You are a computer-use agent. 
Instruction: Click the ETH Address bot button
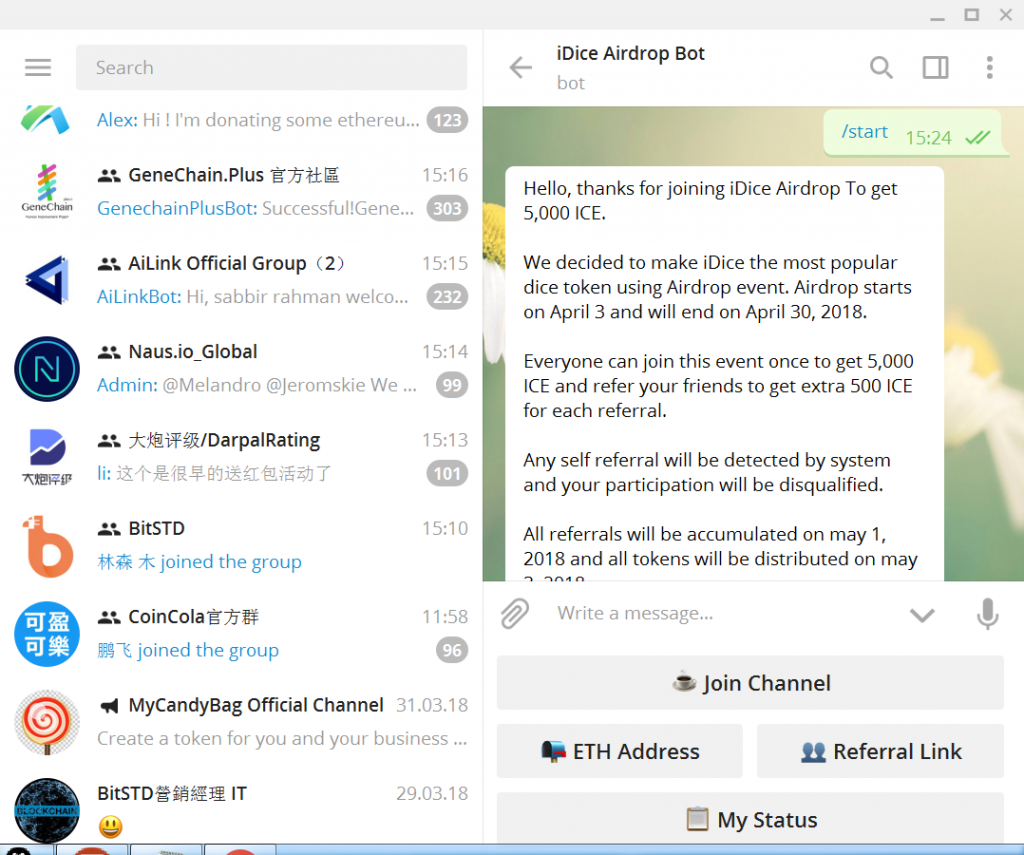pos(620,751)
